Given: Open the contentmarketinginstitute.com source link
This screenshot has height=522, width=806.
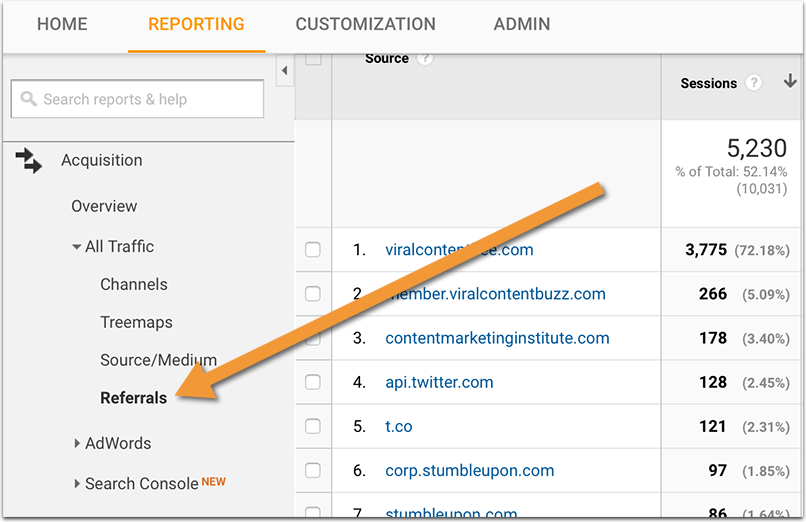Looking at the screenshot, I should coord(497,338).
